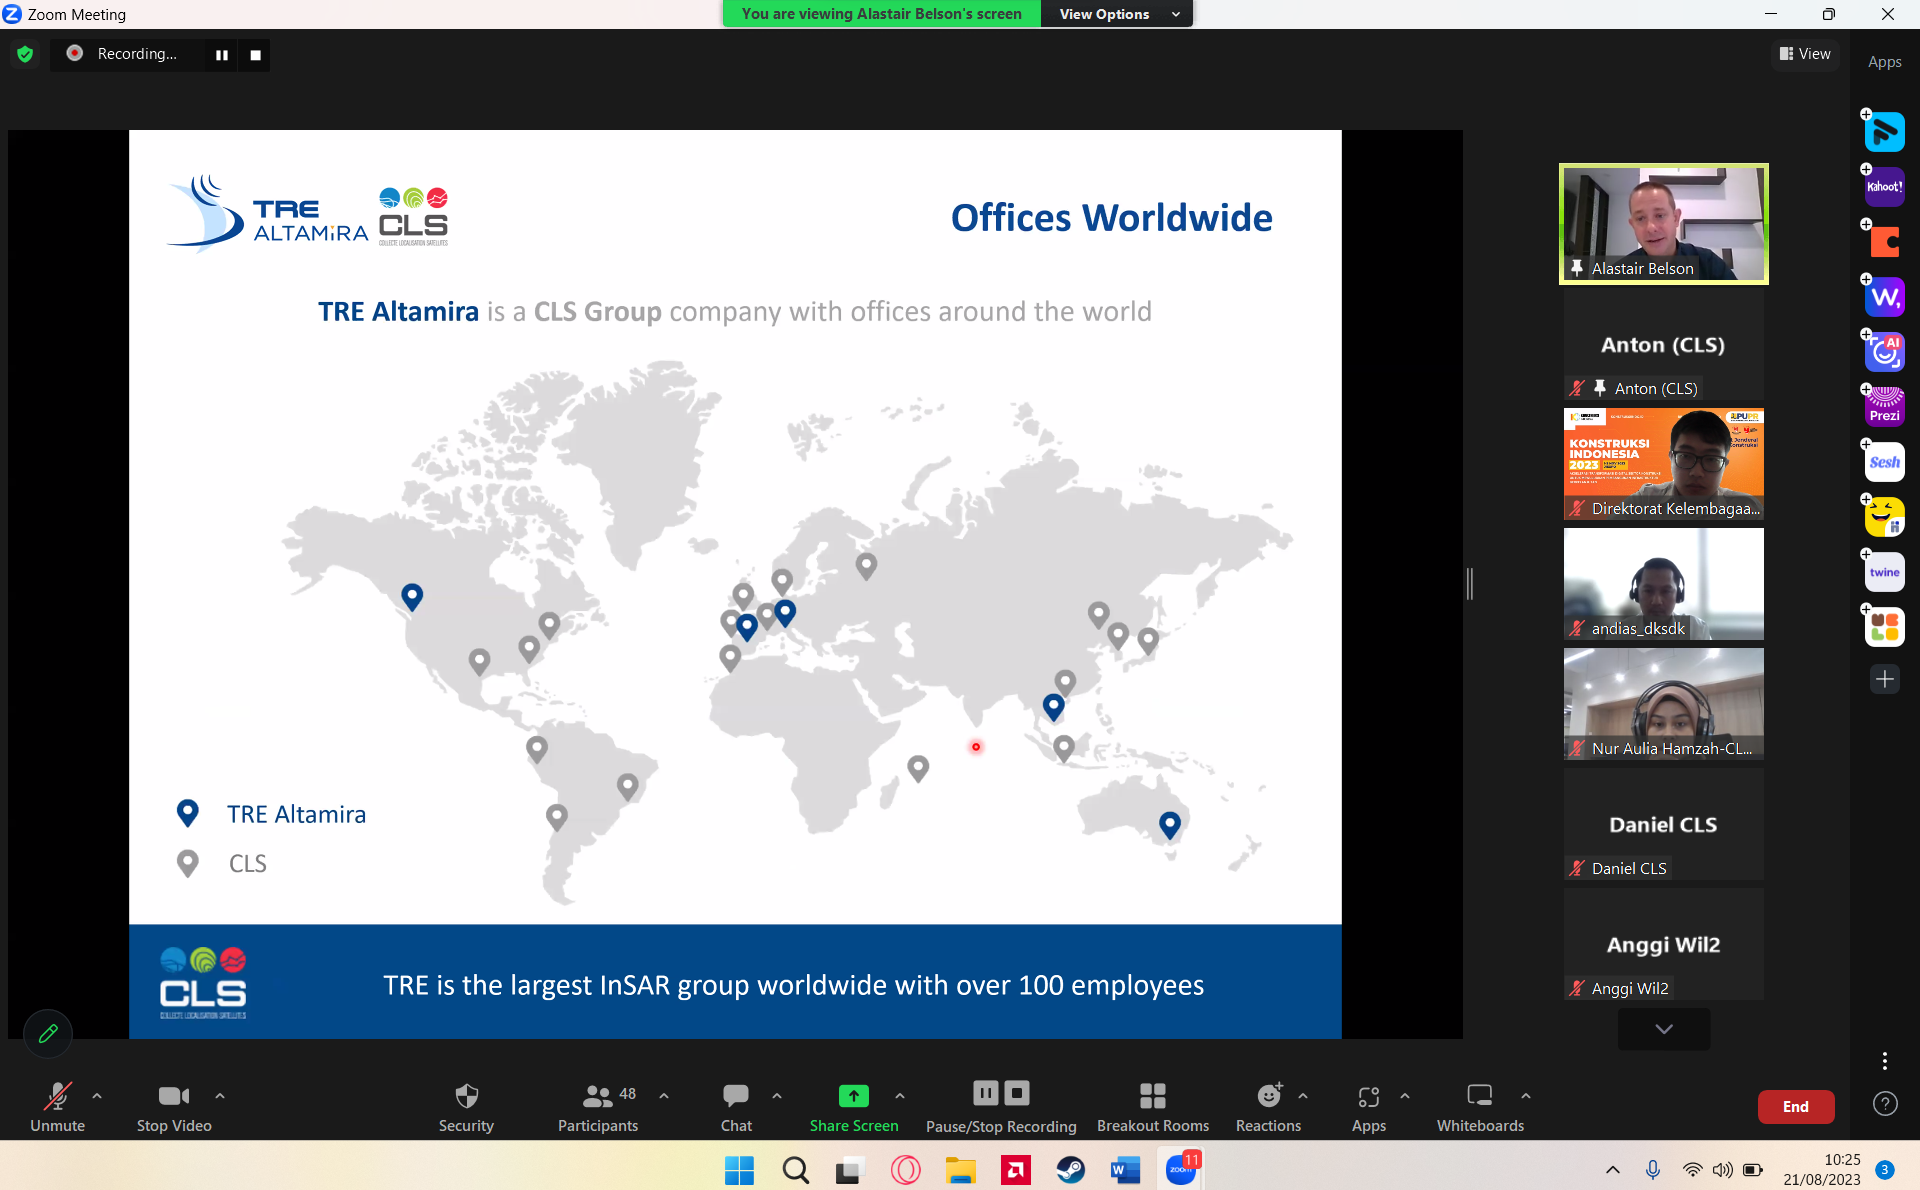Open Apps in the meeting toolbar

(x=1369, y=1107)
